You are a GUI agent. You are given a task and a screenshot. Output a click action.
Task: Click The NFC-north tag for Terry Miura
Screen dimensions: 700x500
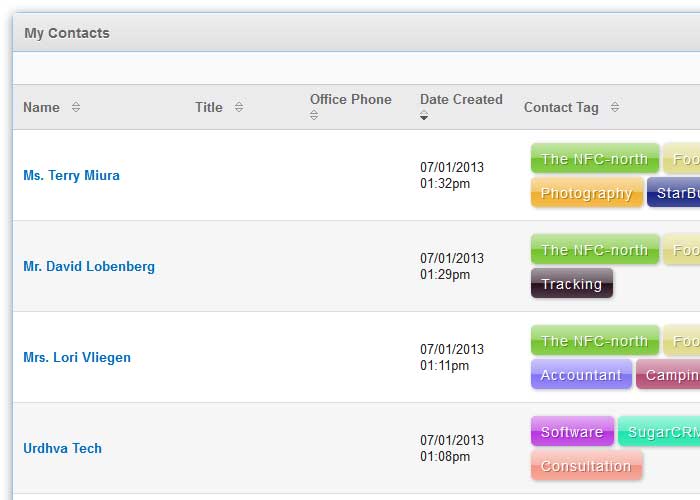tap(595, 158)
